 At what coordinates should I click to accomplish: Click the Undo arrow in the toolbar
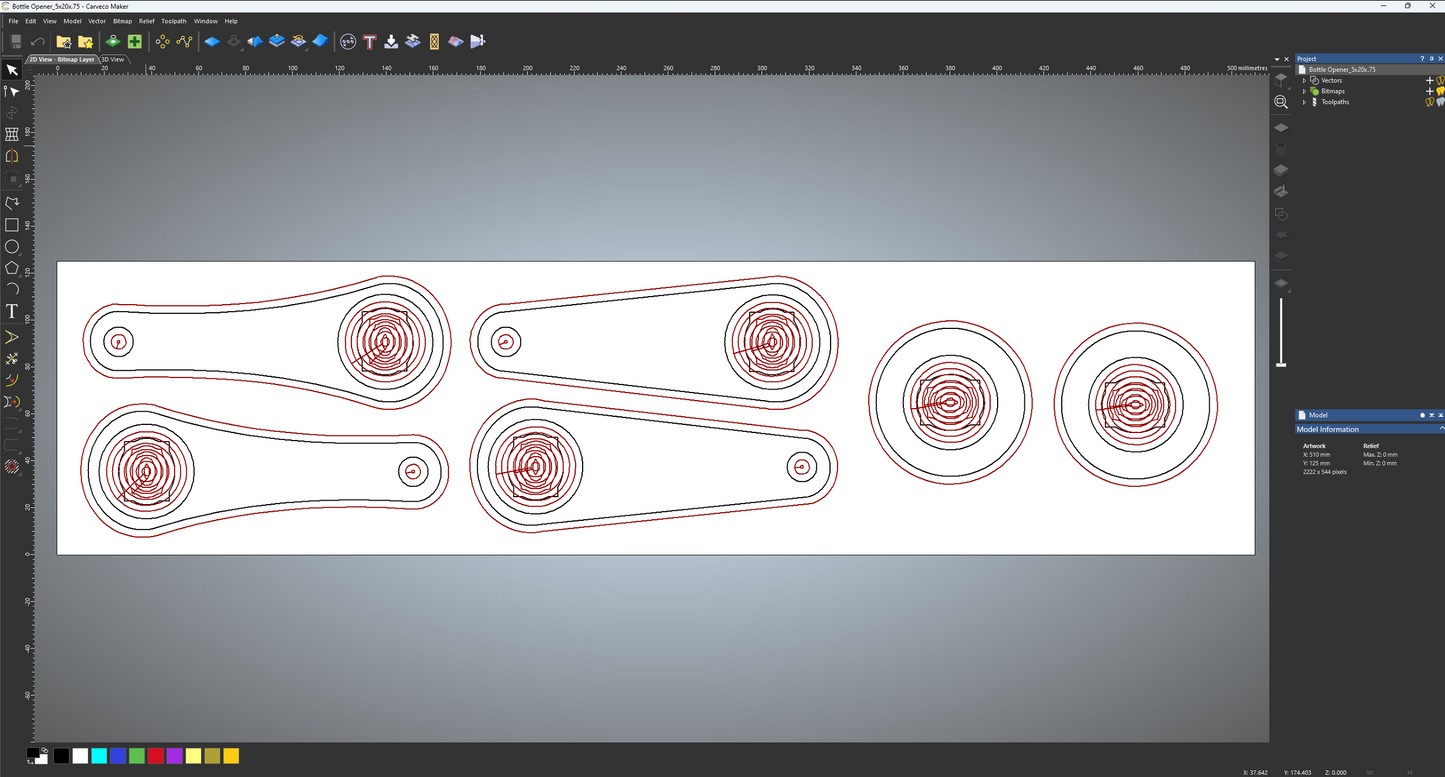tap(38, 41)
